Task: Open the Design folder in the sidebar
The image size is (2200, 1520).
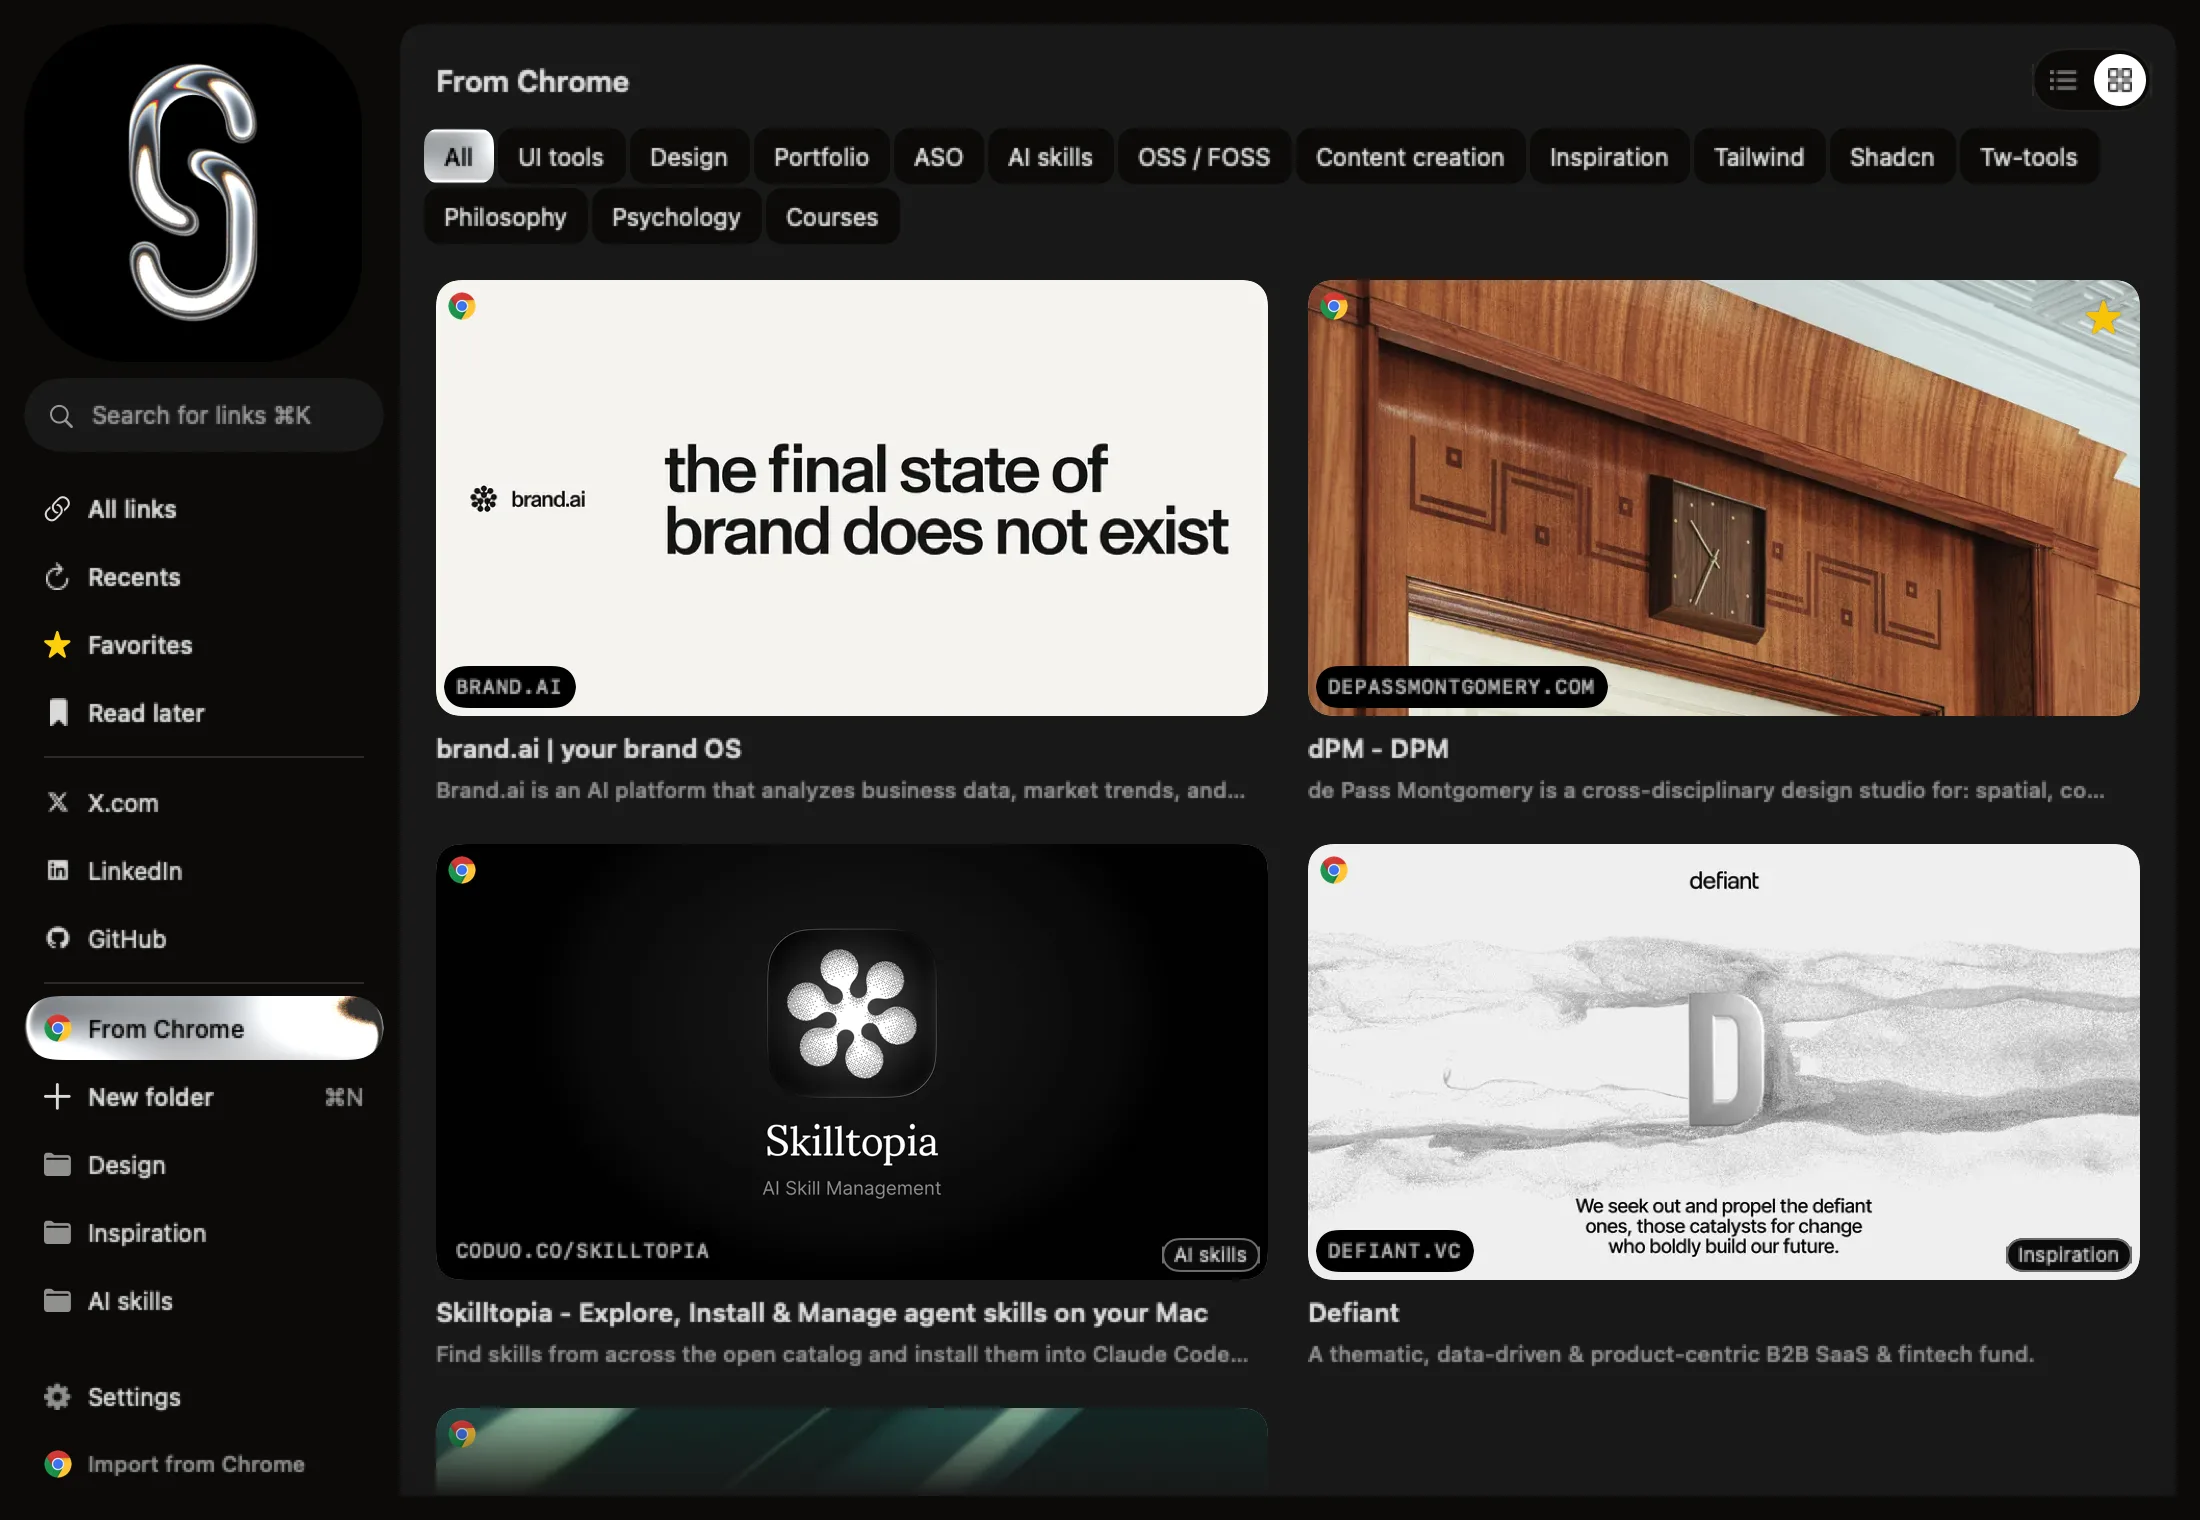Action: 204,1165
